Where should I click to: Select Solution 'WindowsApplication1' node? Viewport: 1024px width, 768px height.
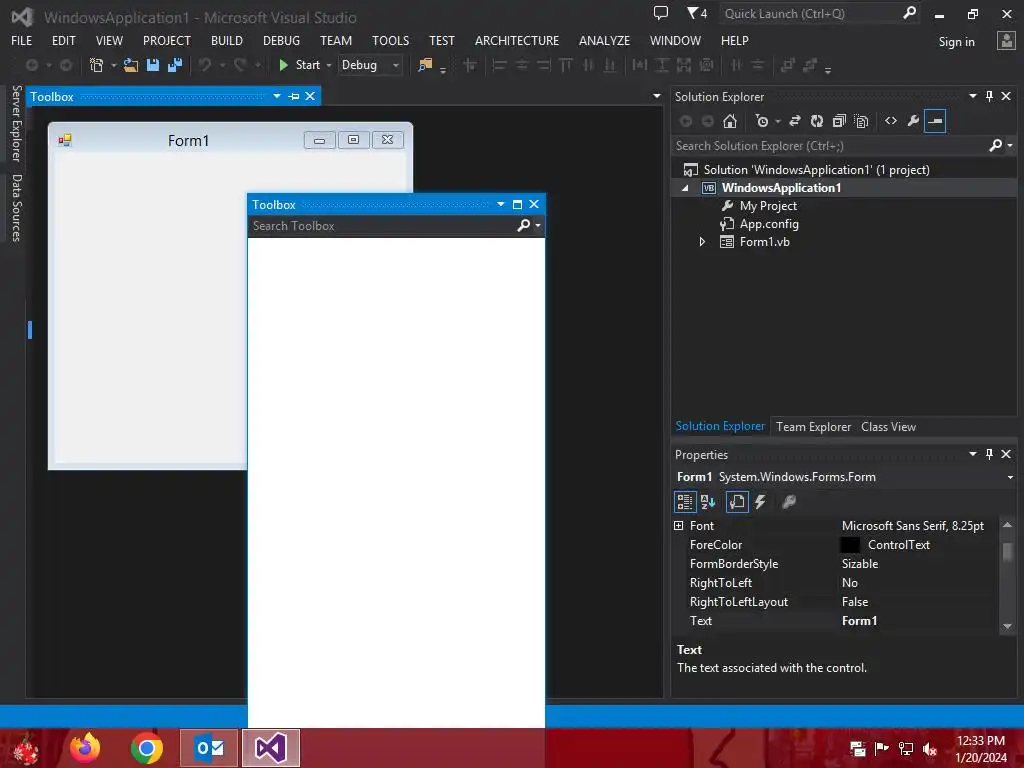click(x=816, y=170)
